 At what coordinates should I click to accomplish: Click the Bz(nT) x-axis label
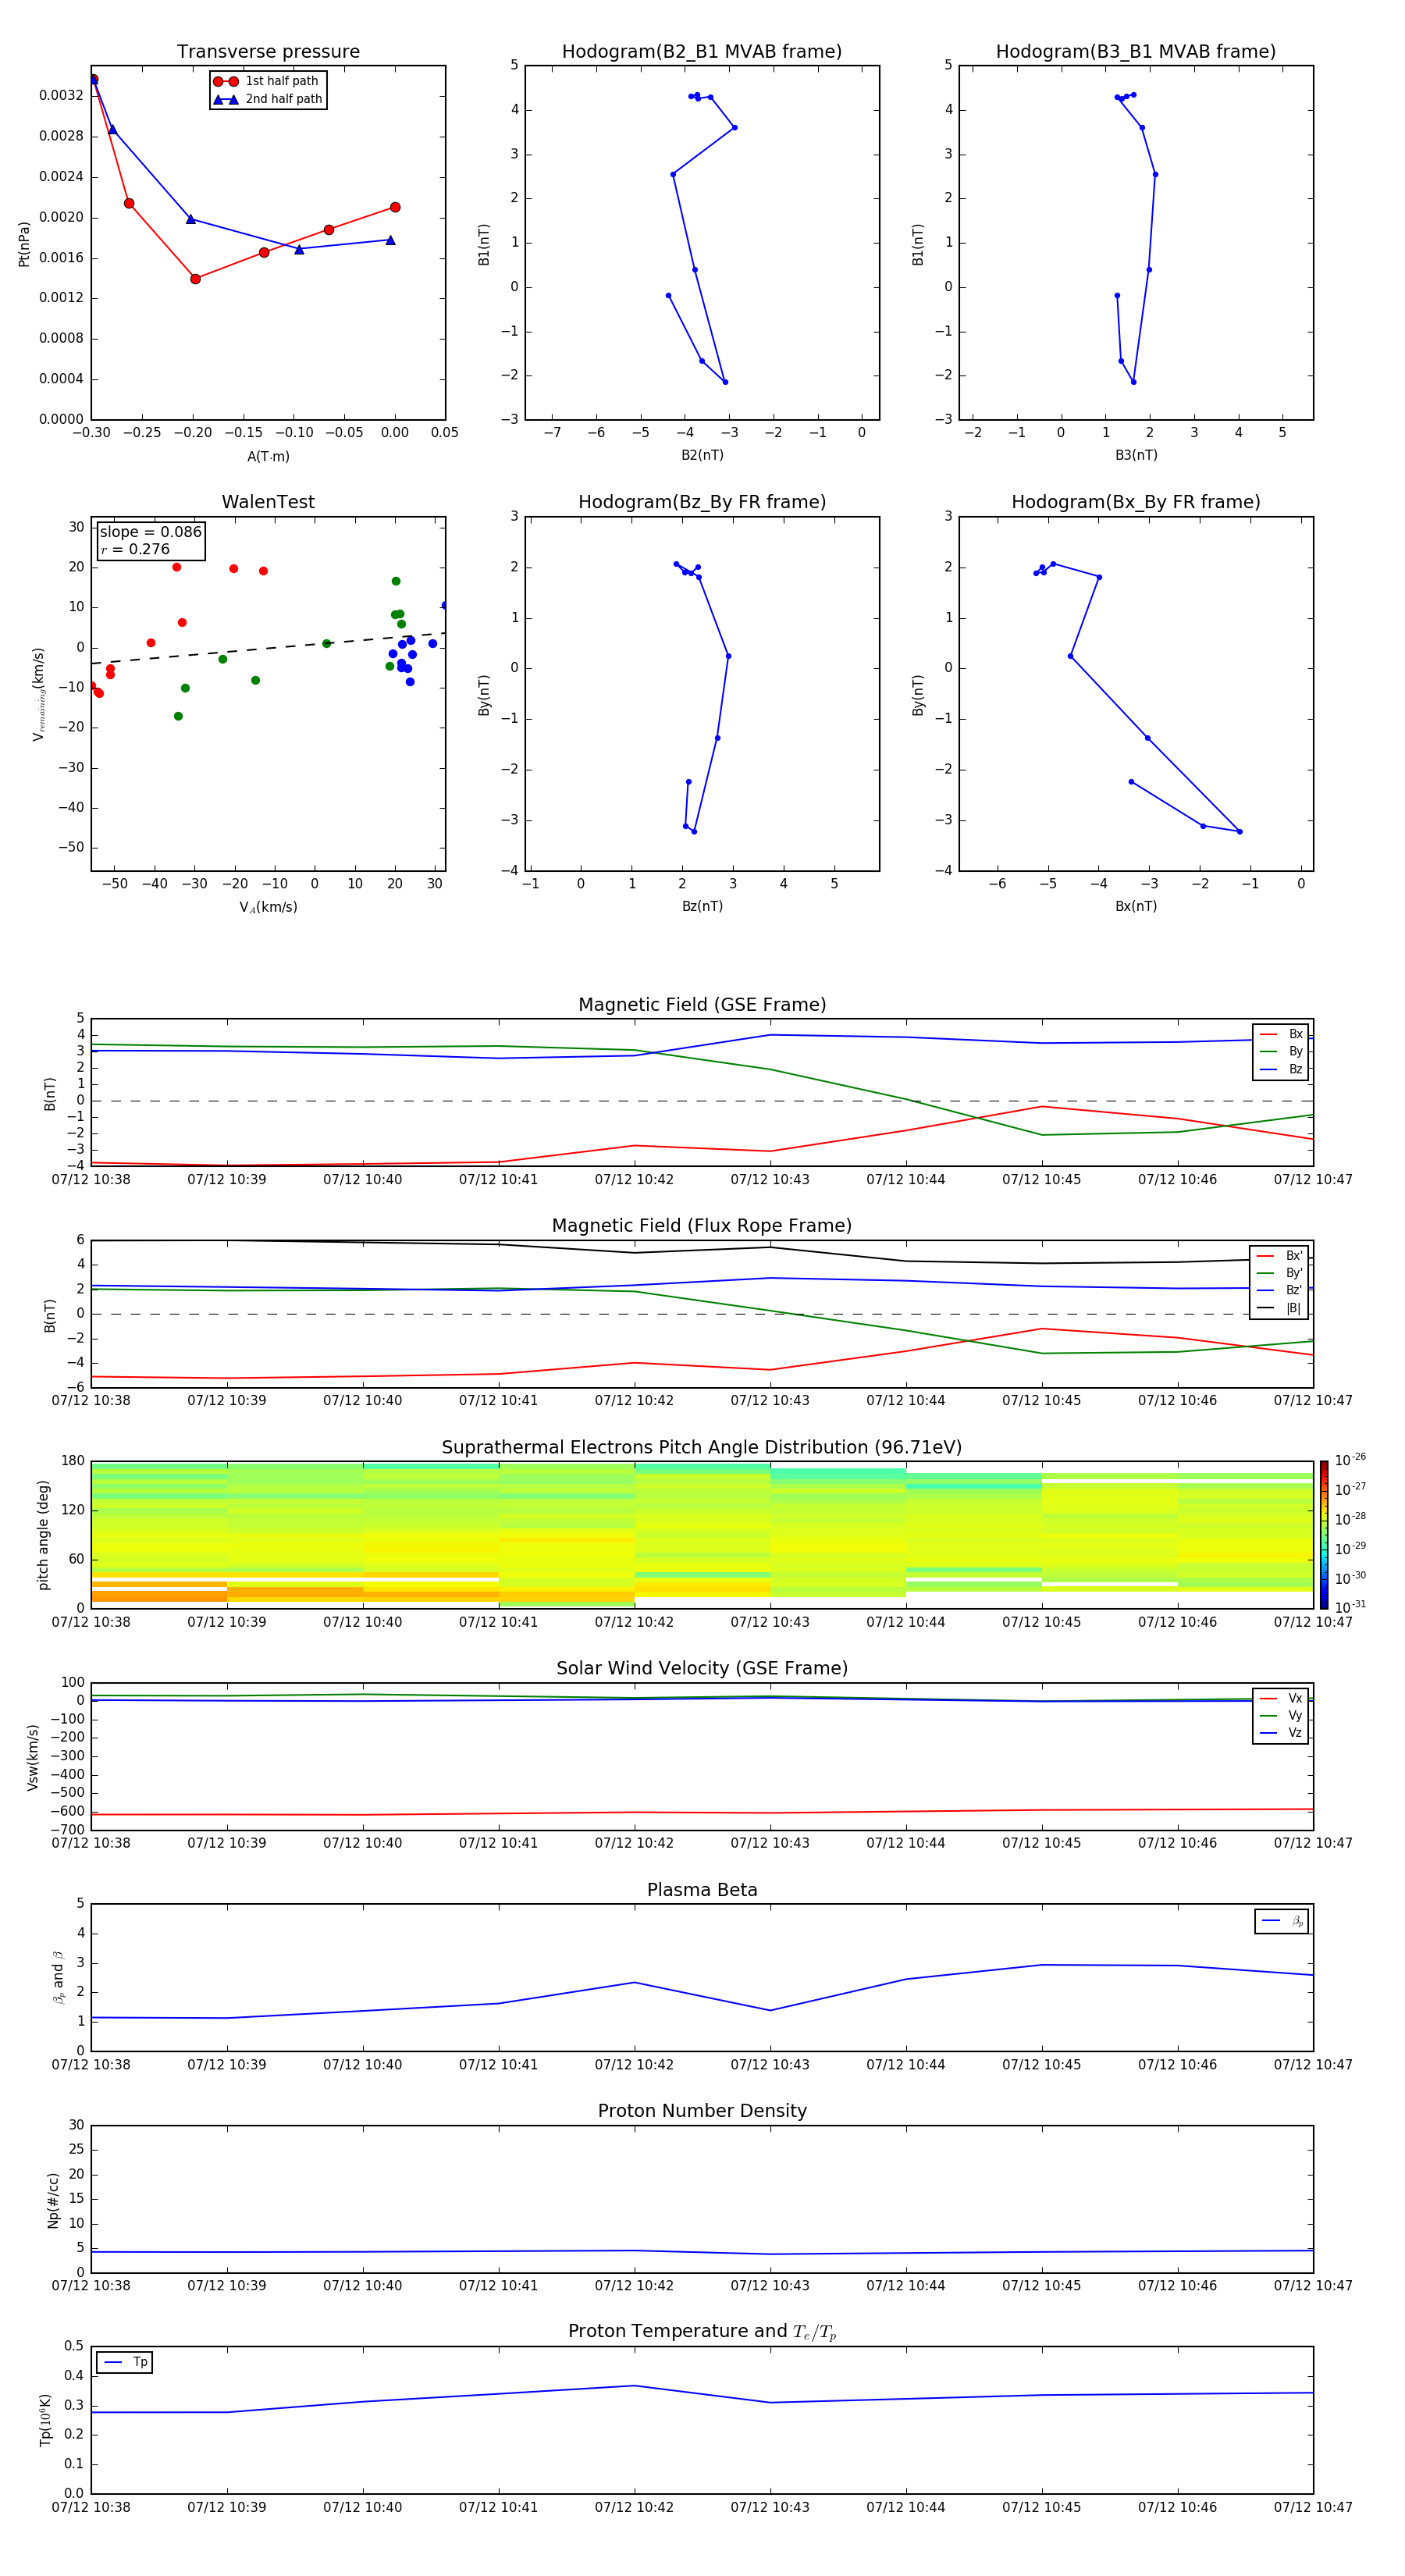point(702,906)
